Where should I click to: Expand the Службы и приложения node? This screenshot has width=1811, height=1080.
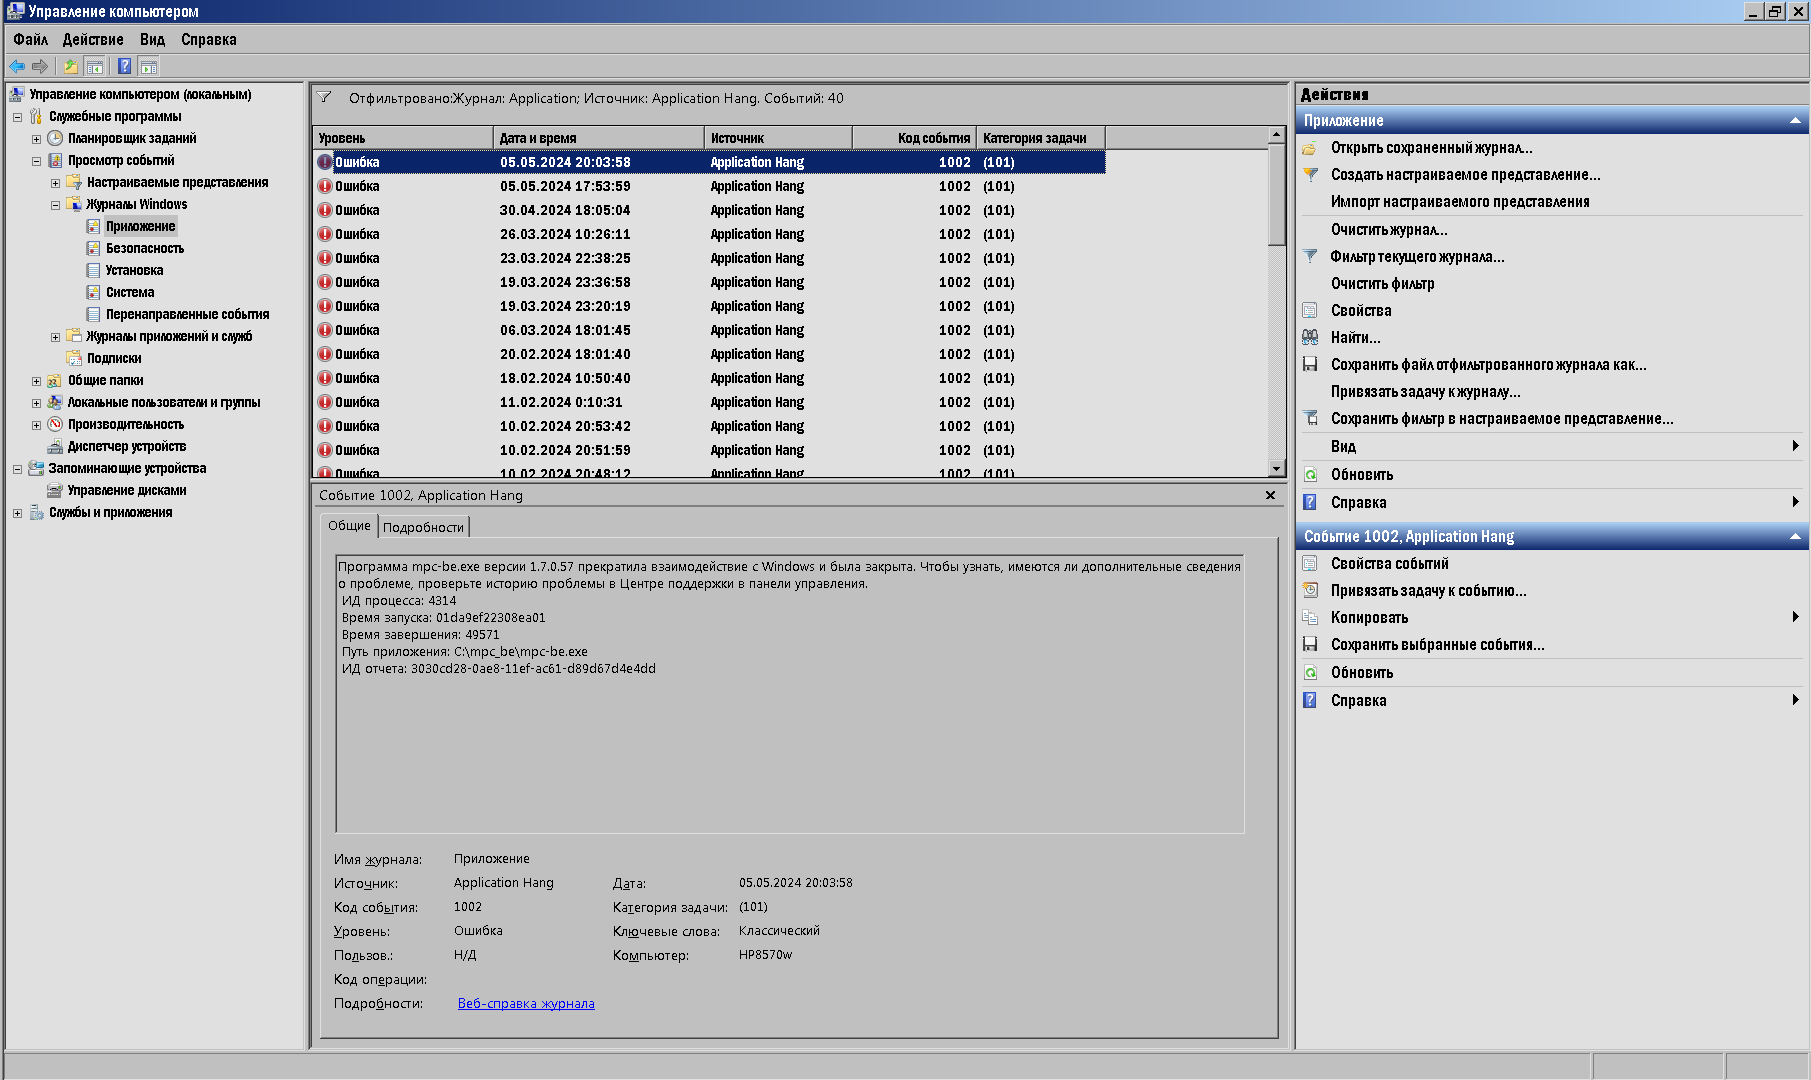tap(17, 513)
